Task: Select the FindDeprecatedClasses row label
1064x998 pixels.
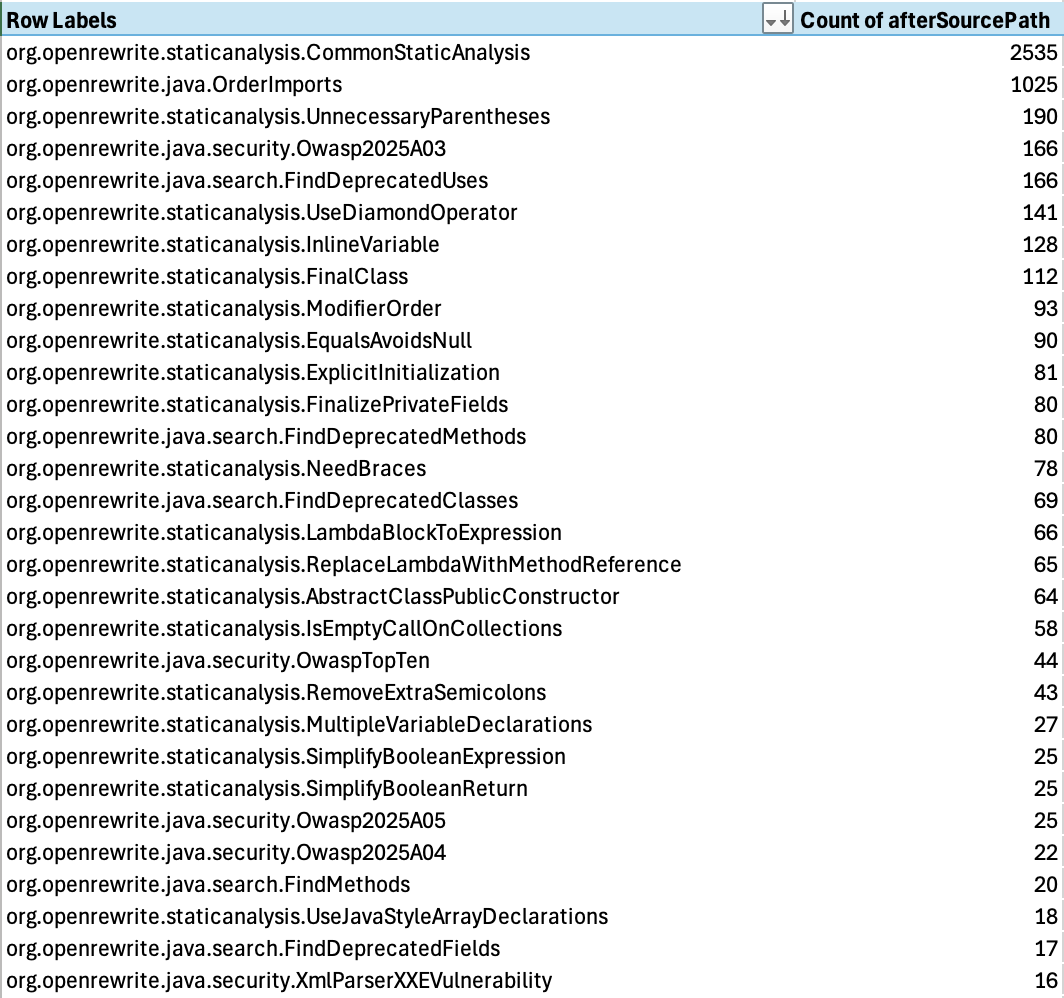Action: 262,500
